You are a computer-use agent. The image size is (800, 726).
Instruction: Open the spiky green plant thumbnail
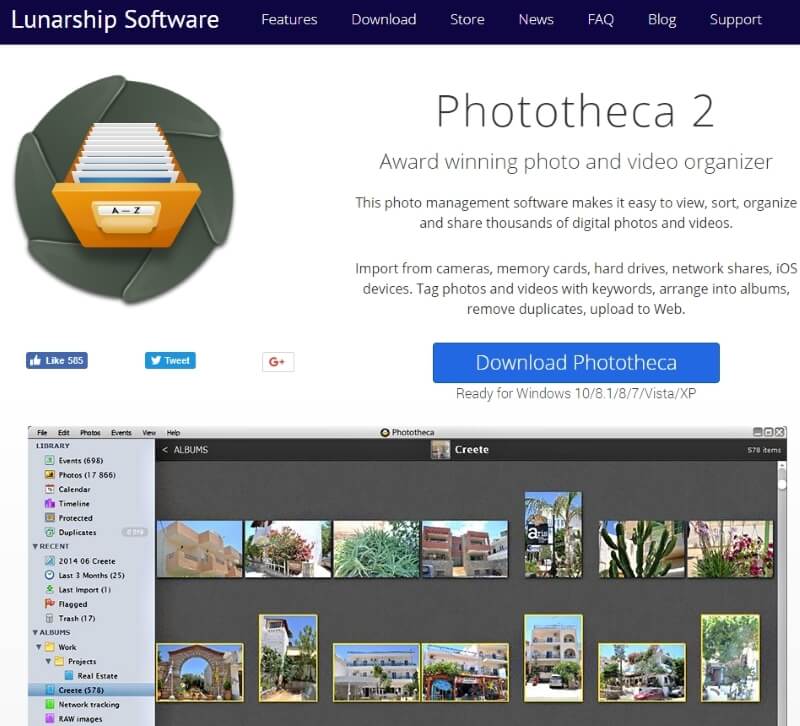click(377, 549)
